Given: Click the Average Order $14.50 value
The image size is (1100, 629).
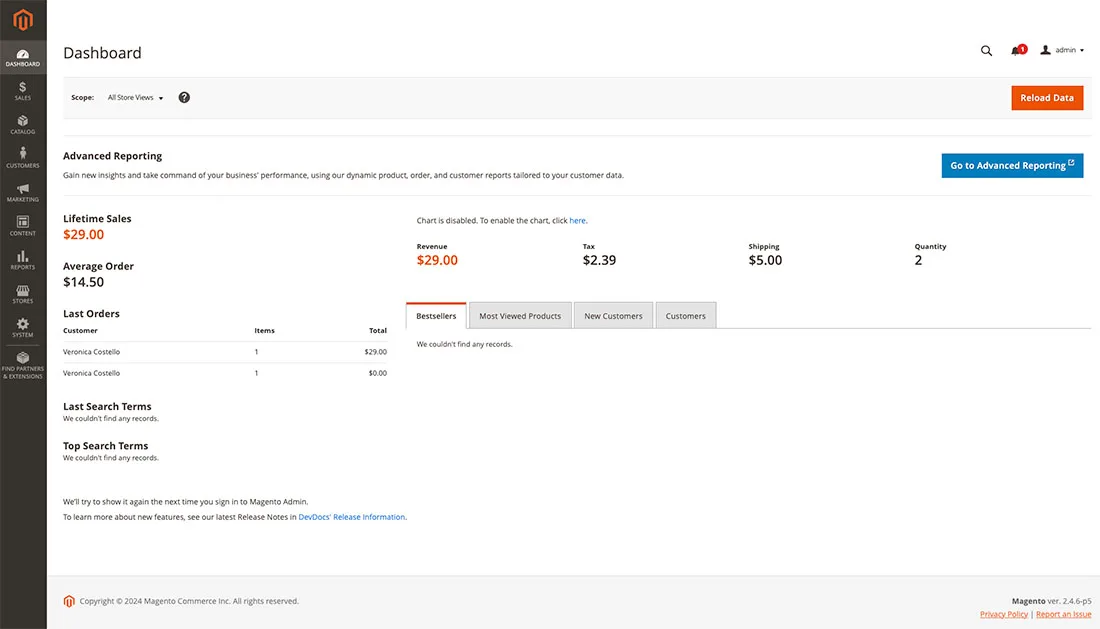Looking at the screenshot, I should (x=83, y=282).
